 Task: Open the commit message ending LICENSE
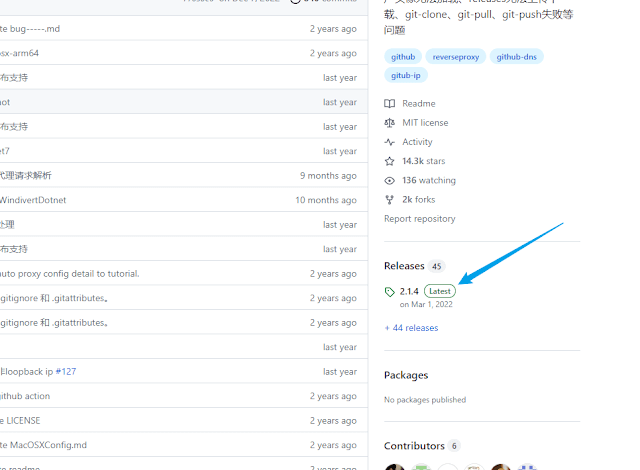[20, 421]
